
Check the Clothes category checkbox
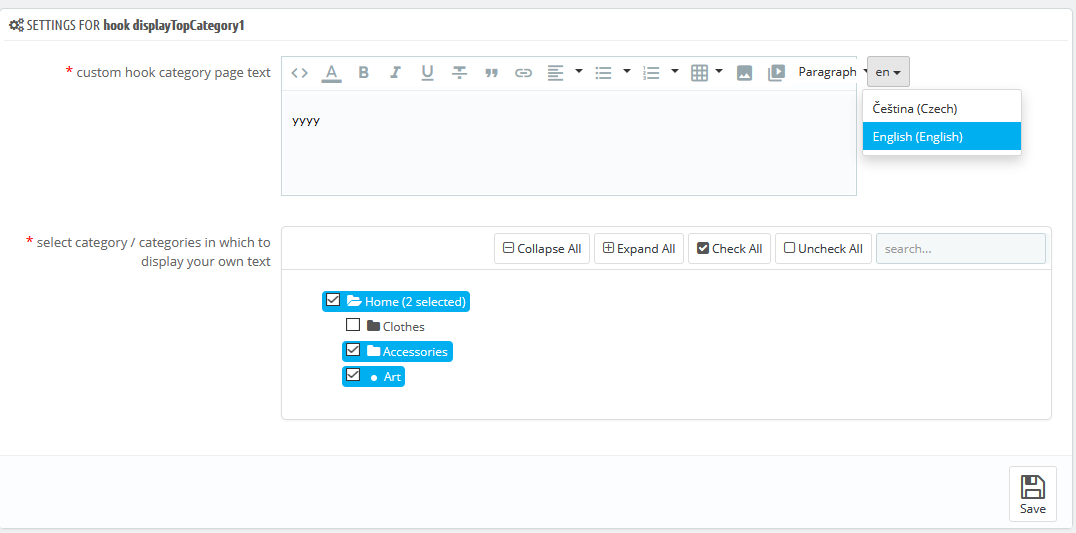353,324
